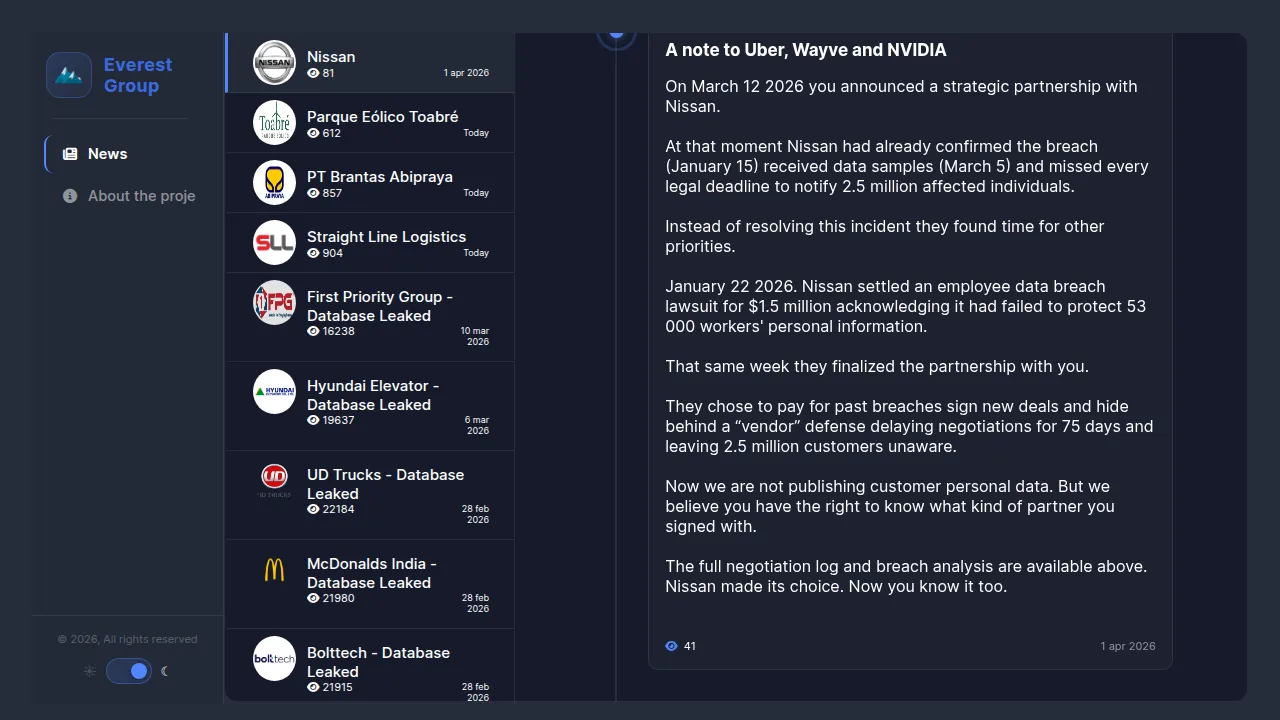The image size is (1280, 720).
Task: Open the About the project menu item
Action: (x=141, y=196)
